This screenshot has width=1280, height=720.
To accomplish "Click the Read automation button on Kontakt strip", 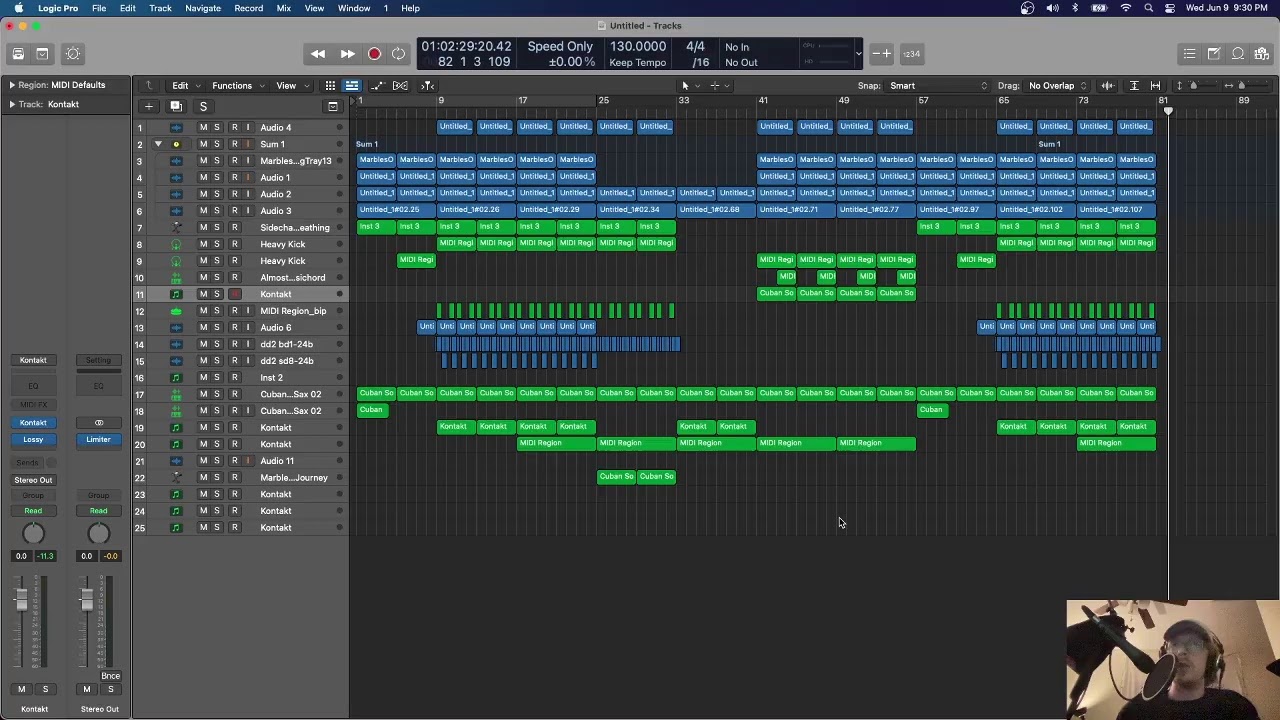I will (33, 511).
